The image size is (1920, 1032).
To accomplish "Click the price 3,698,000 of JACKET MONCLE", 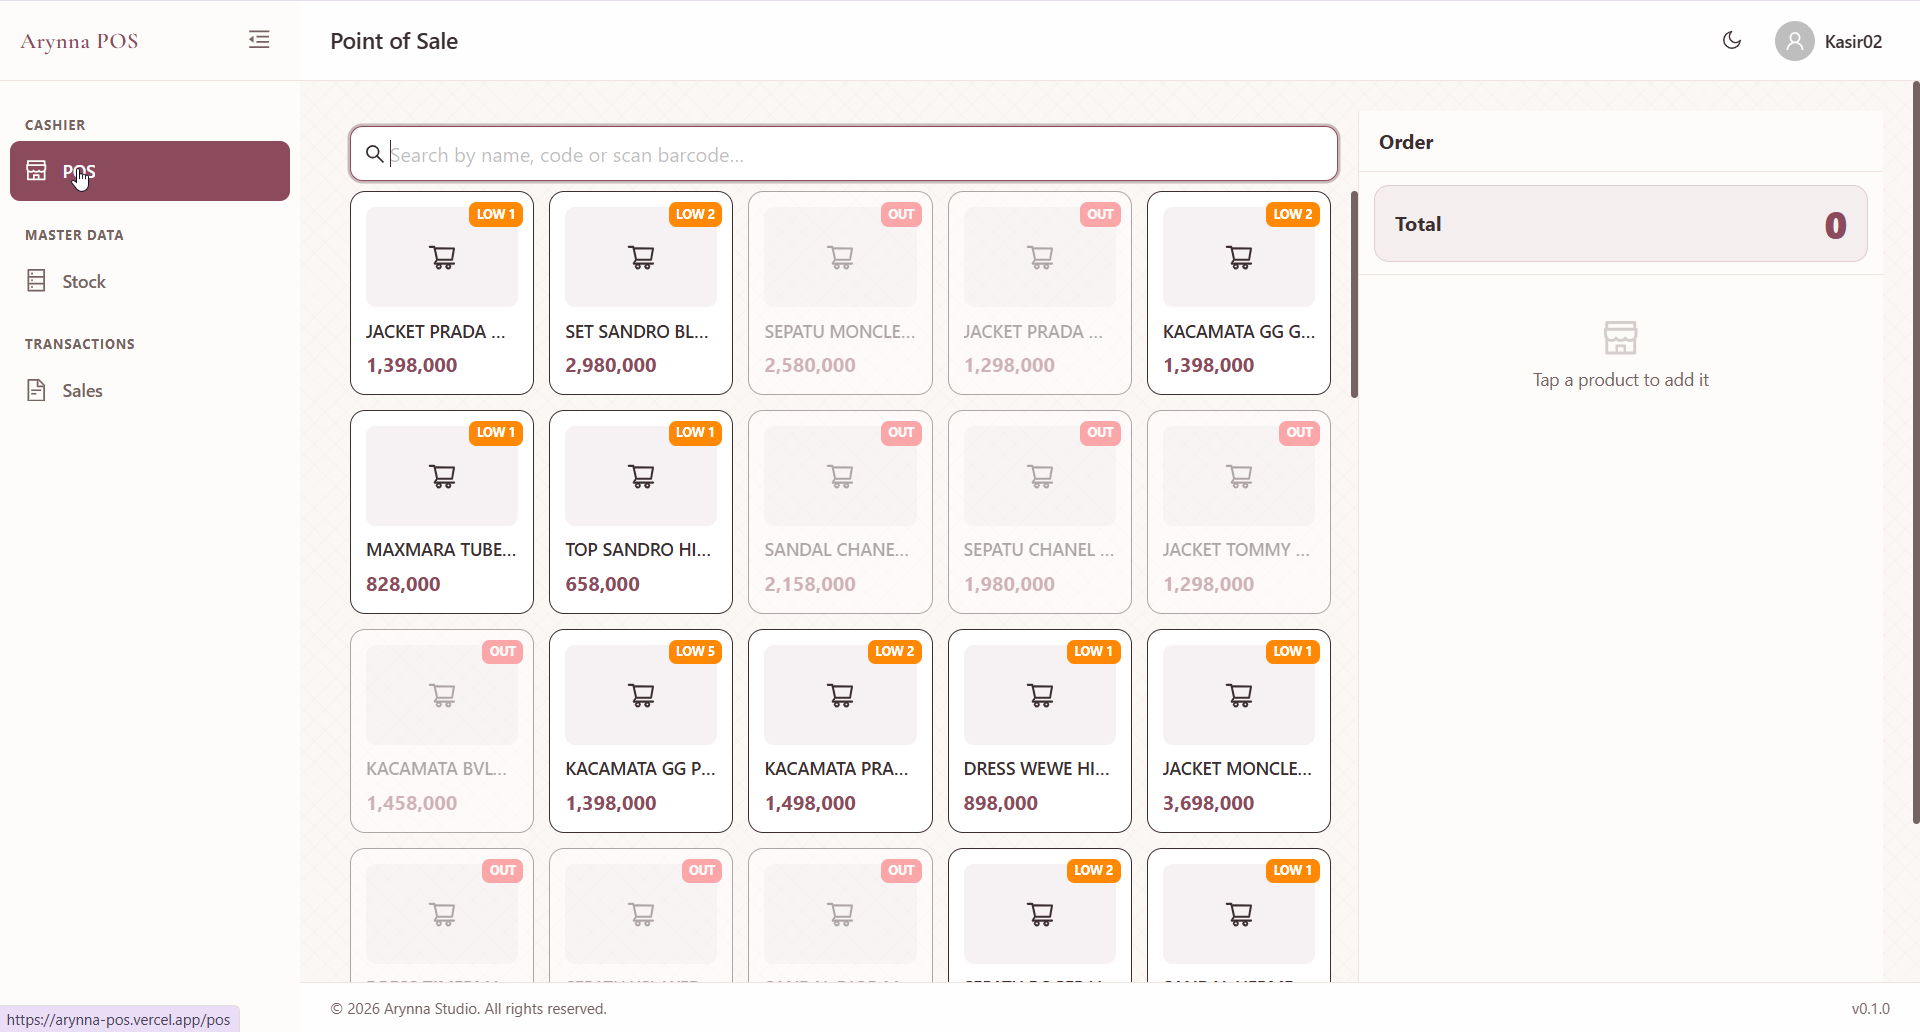I will pyautogui.click(x=1208, y=803).
